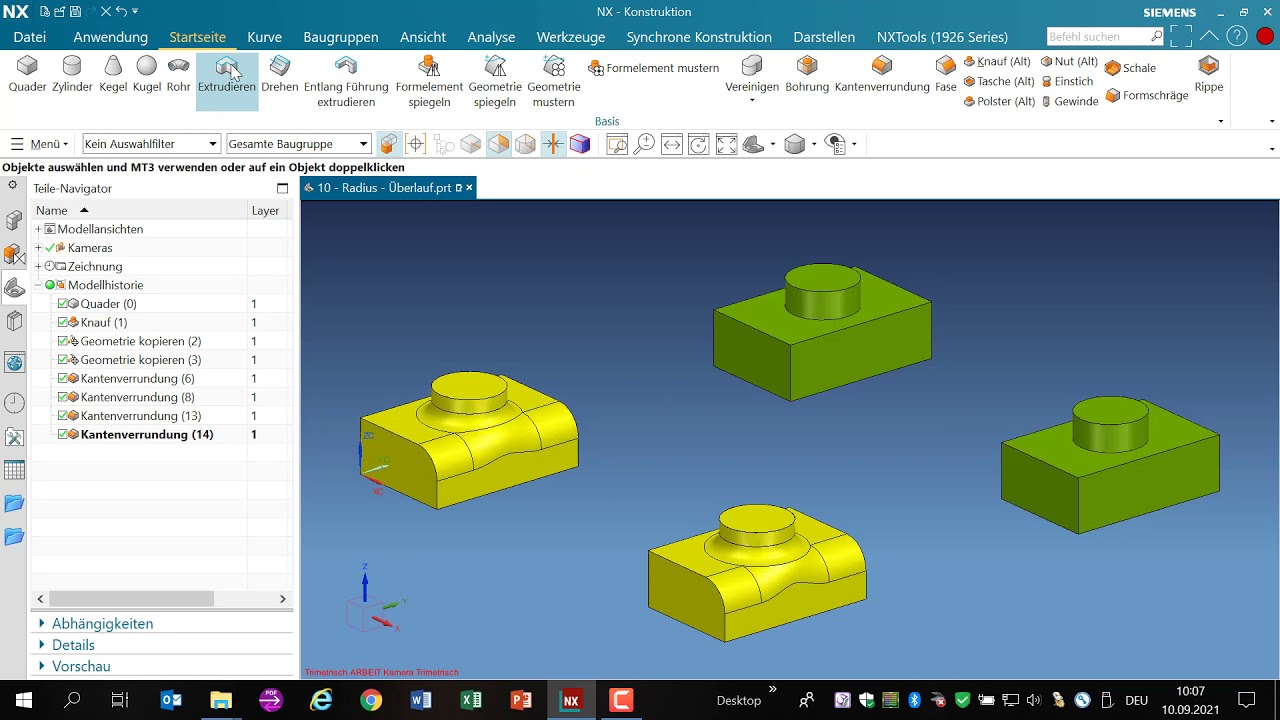Select the Formschräge draft tool
Image resolution: width=1280 pixels, height=720 pixels.
point(1147,96)
